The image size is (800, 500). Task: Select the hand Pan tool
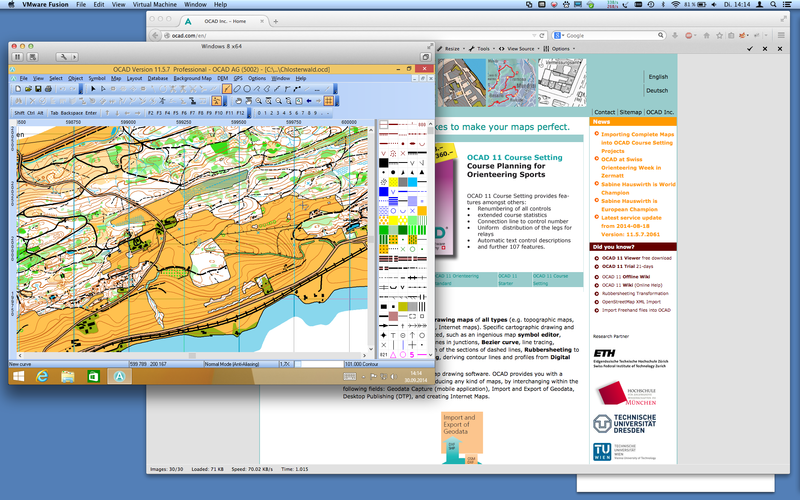coord(238,101)
